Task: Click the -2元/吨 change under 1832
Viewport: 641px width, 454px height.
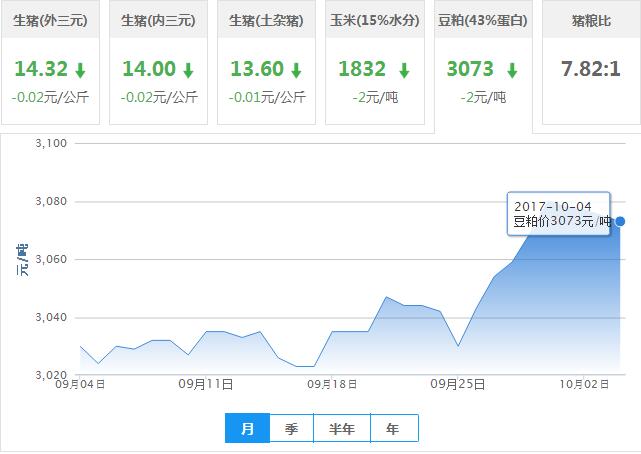Action: (x=375, y=97)
